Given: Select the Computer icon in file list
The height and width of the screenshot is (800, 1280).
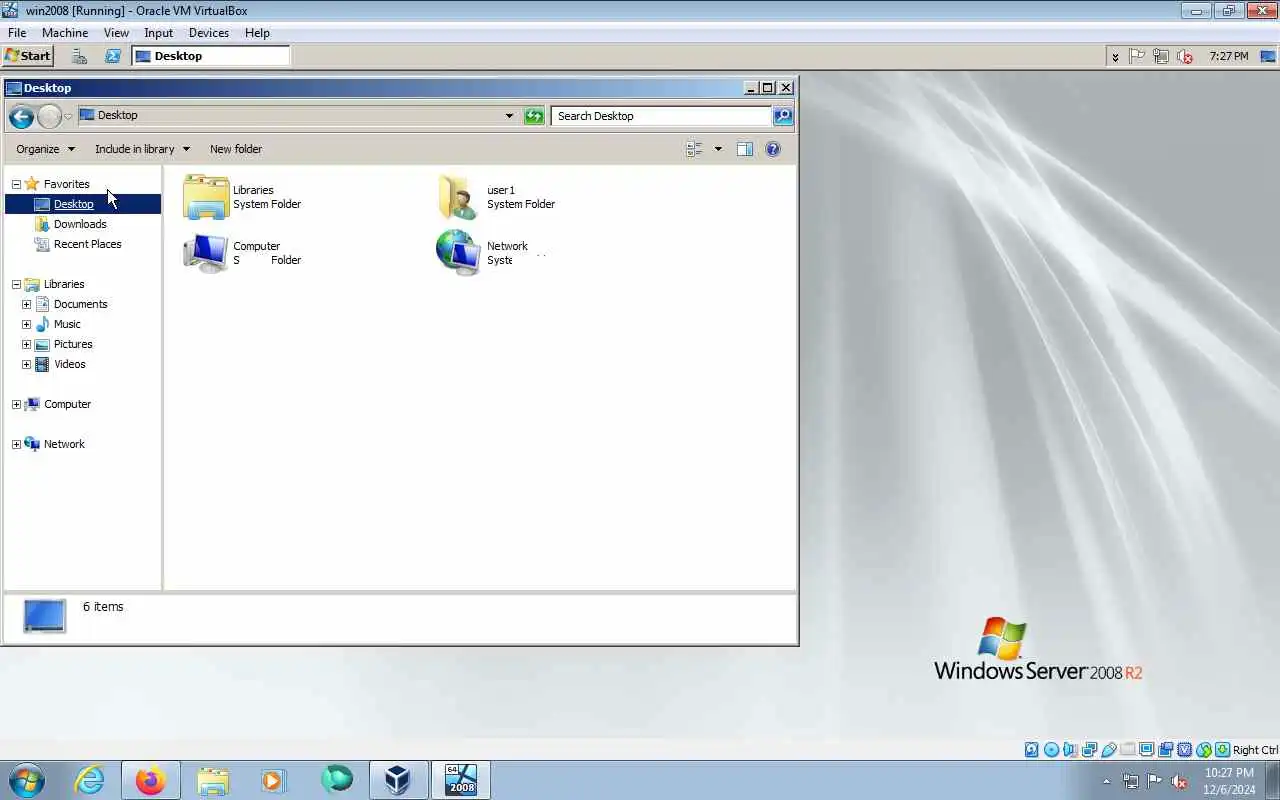Looking at the screenshot, I should coord(206,253).
